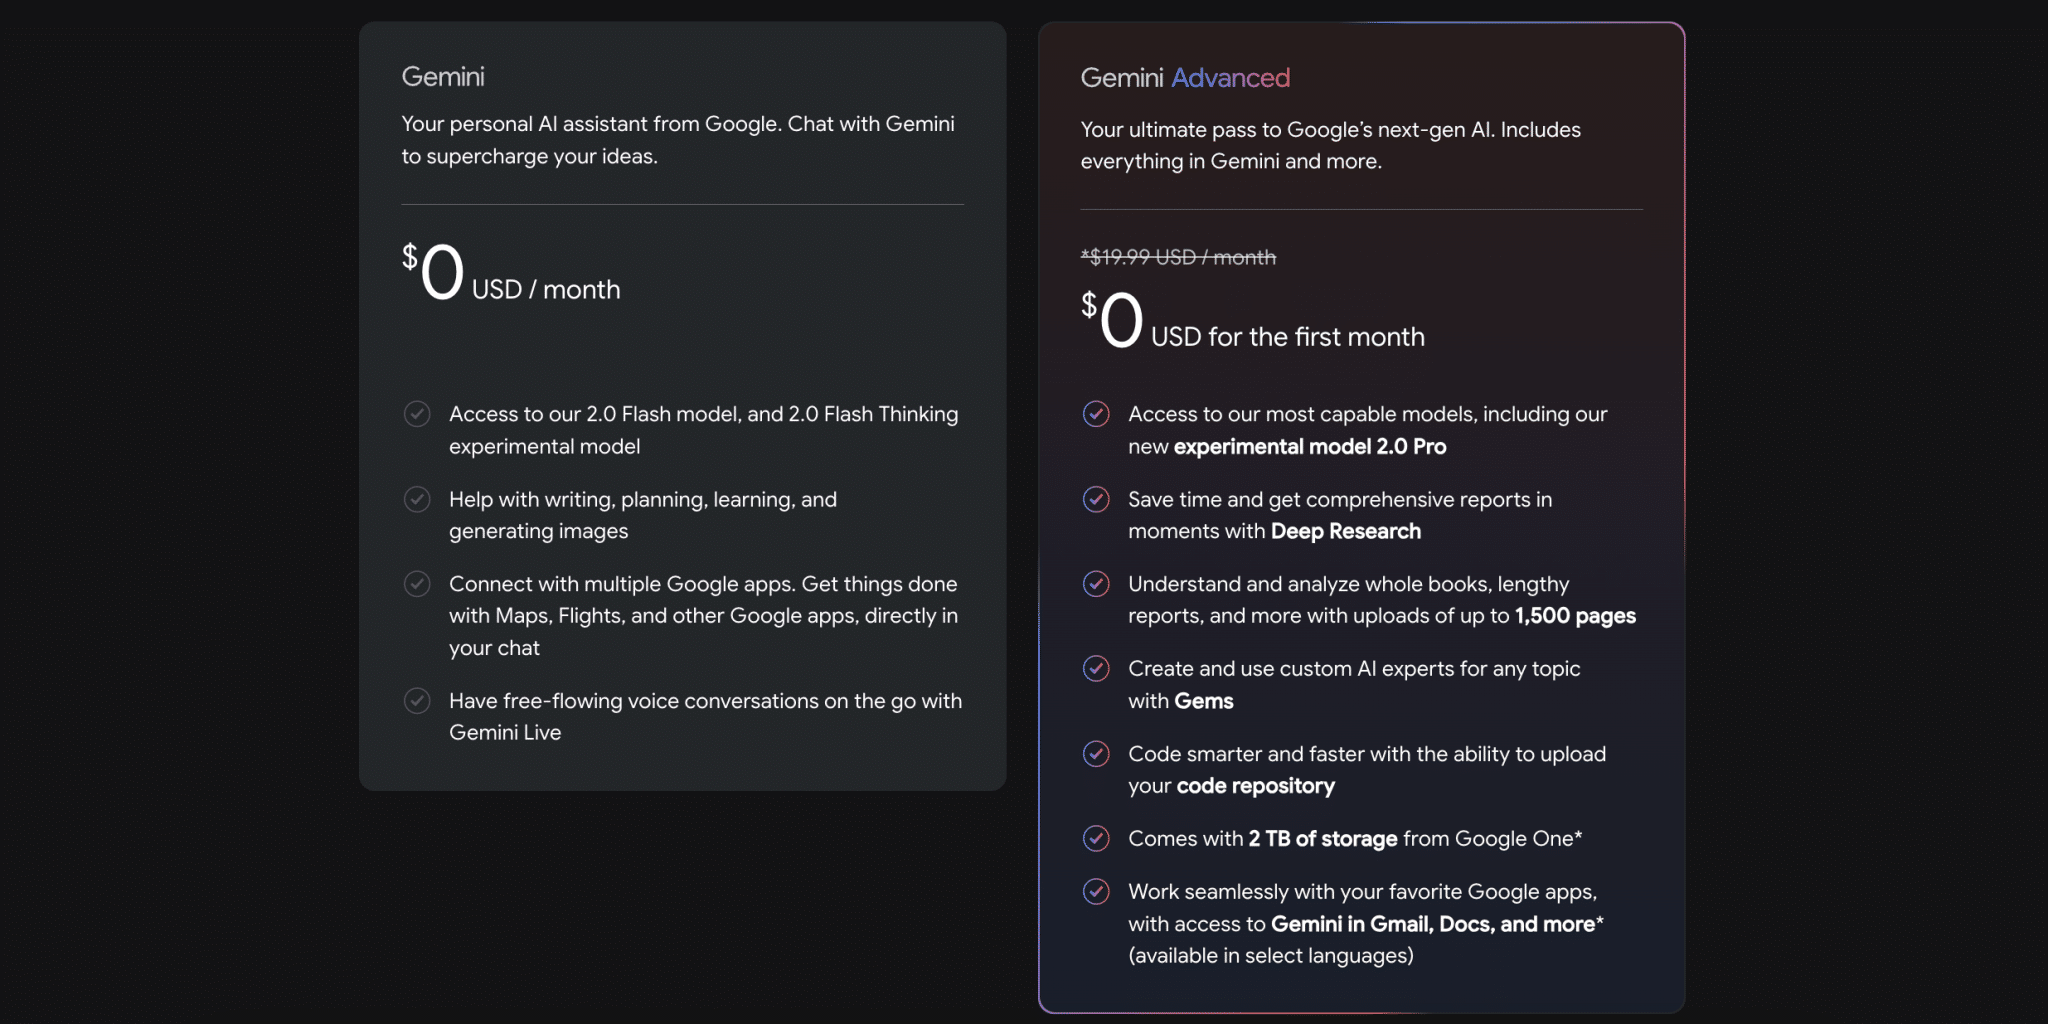Click the checkmark beside the 2.0 Flash model feature
This screenshot has height=1024, width=2048.
pos(417,414)
